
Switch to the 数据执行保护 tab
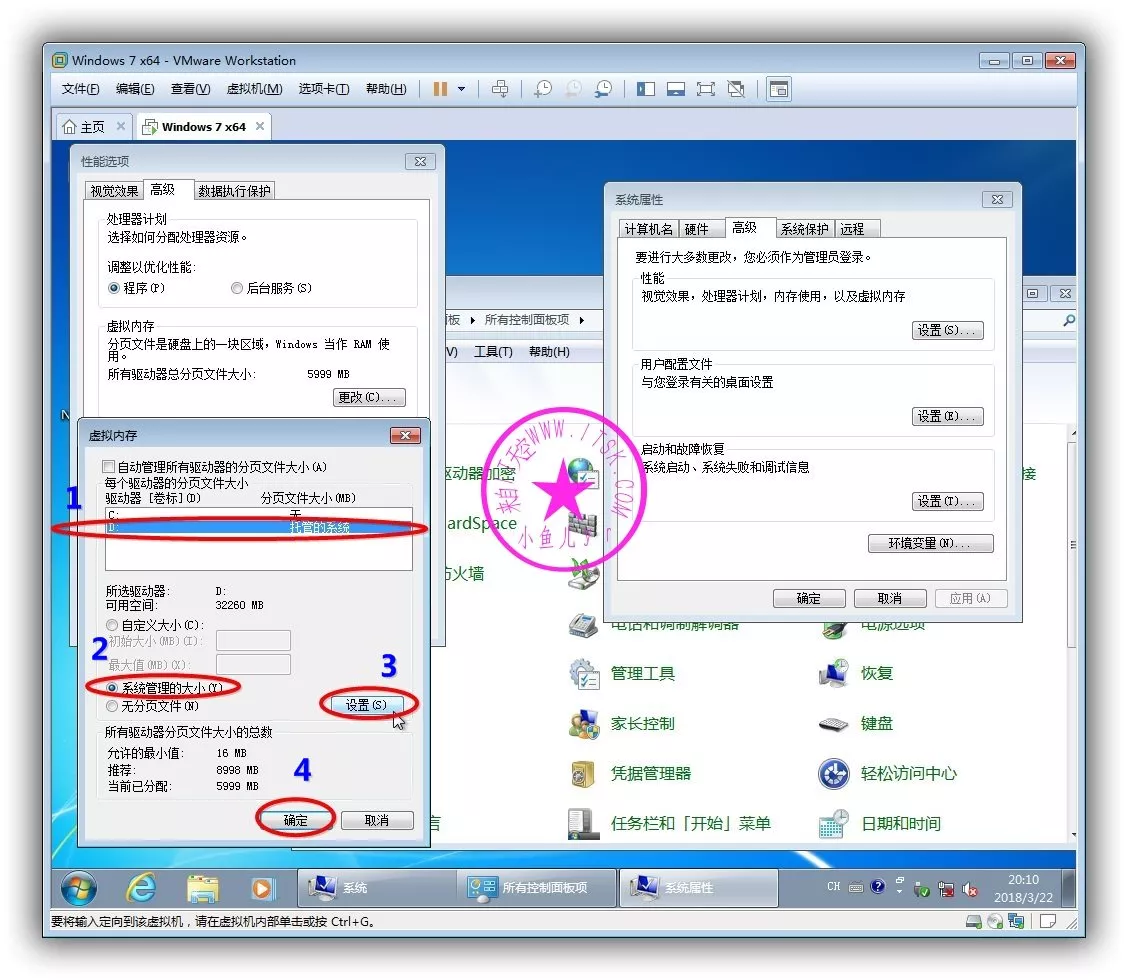[x=234, y=191]
